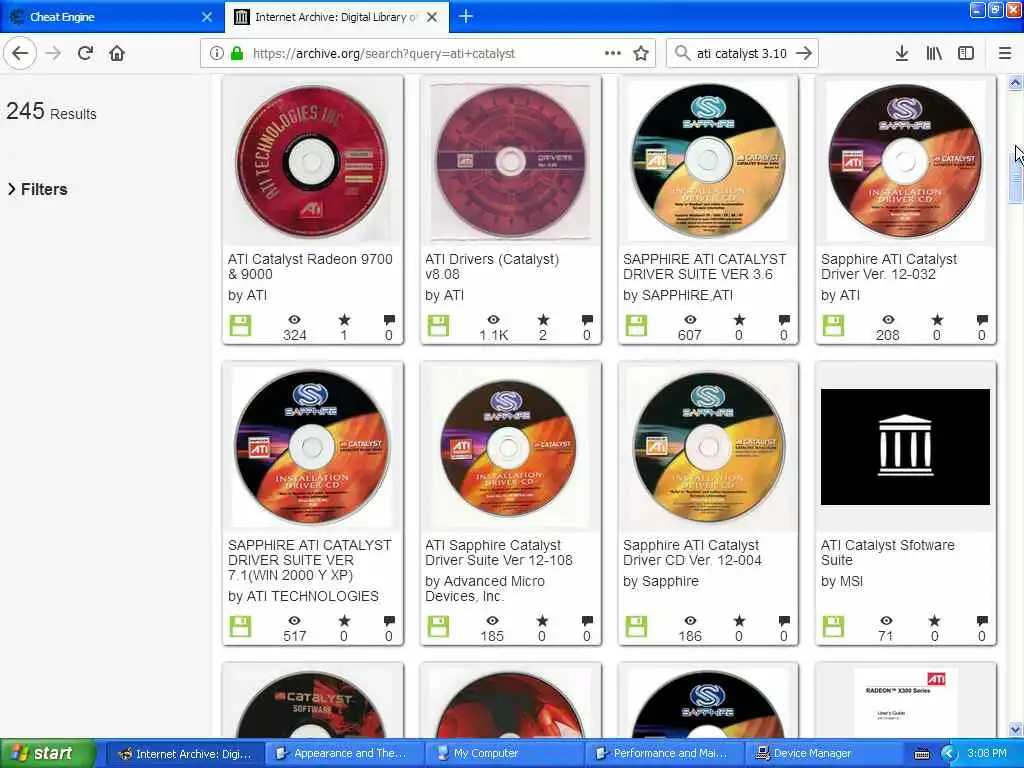1024x768 pixels.
Task: Click the favorites star on Ver. 12-004 card
Action: coord(739,621)
